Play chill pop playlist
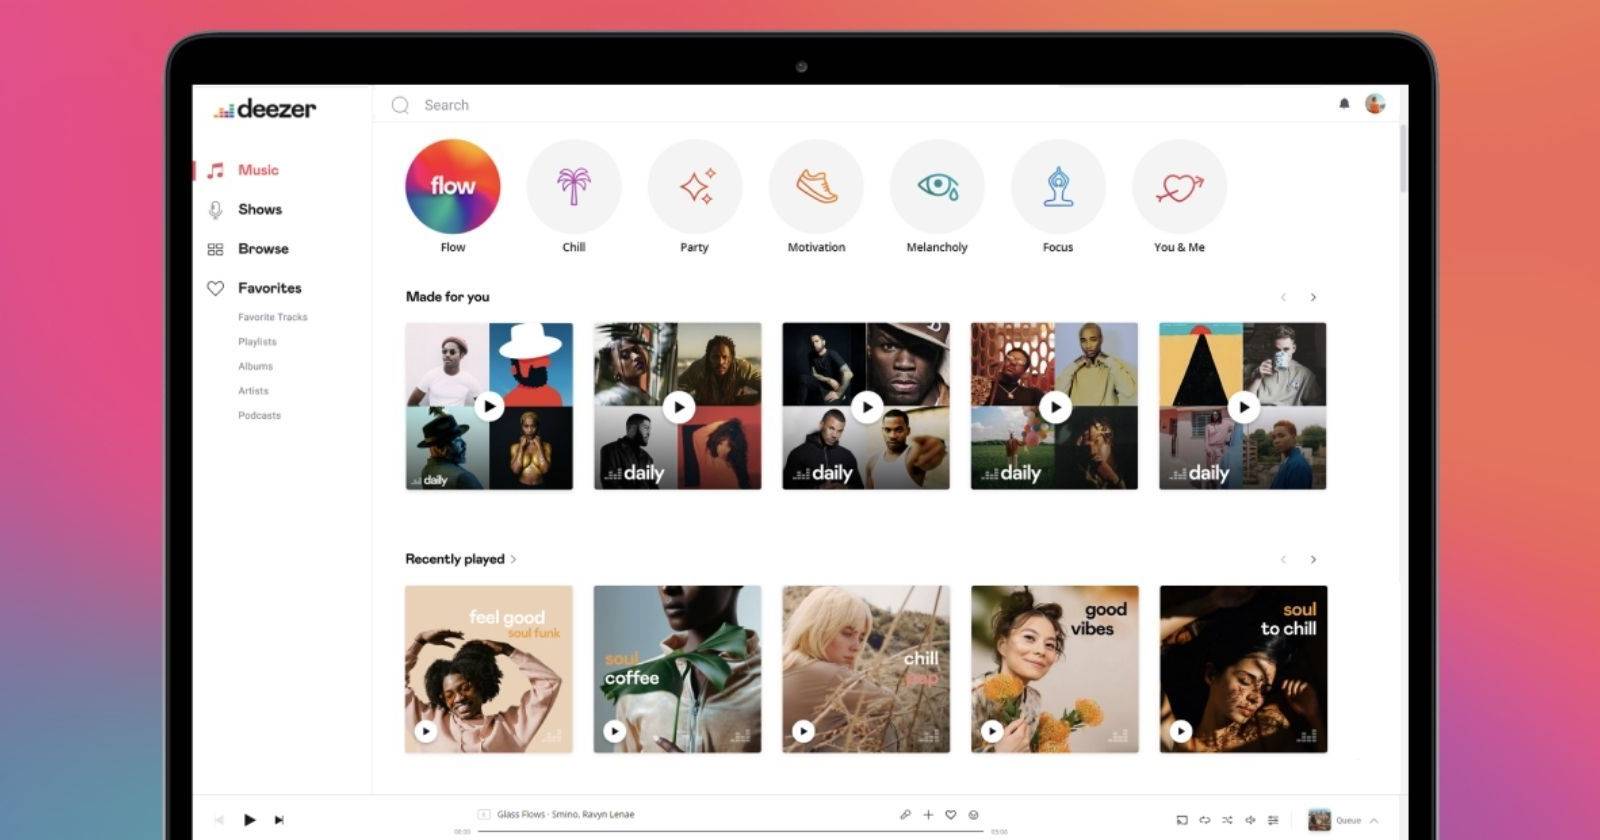The height and width of the screenshot is (840, 1600). 803,731
